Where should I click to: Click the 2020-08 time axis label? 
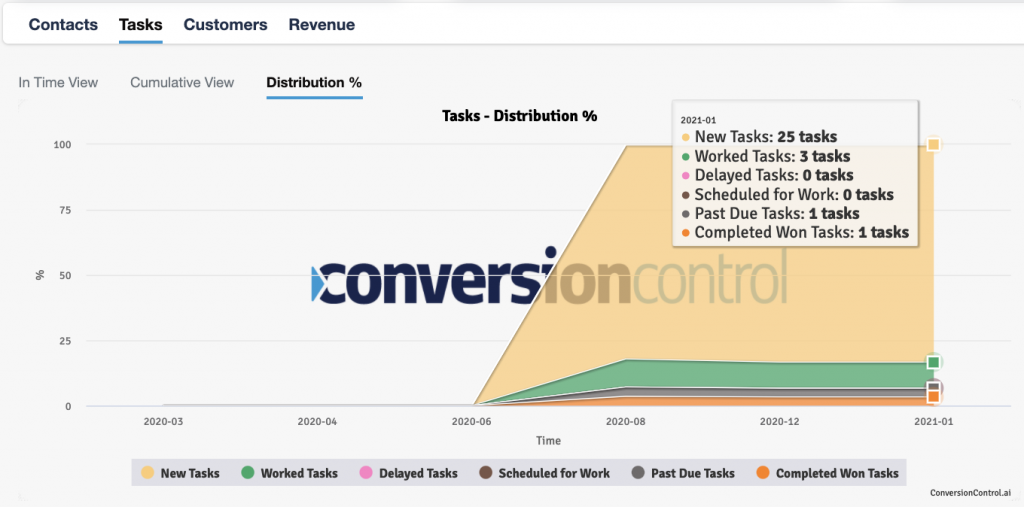(x=626, y=422)
